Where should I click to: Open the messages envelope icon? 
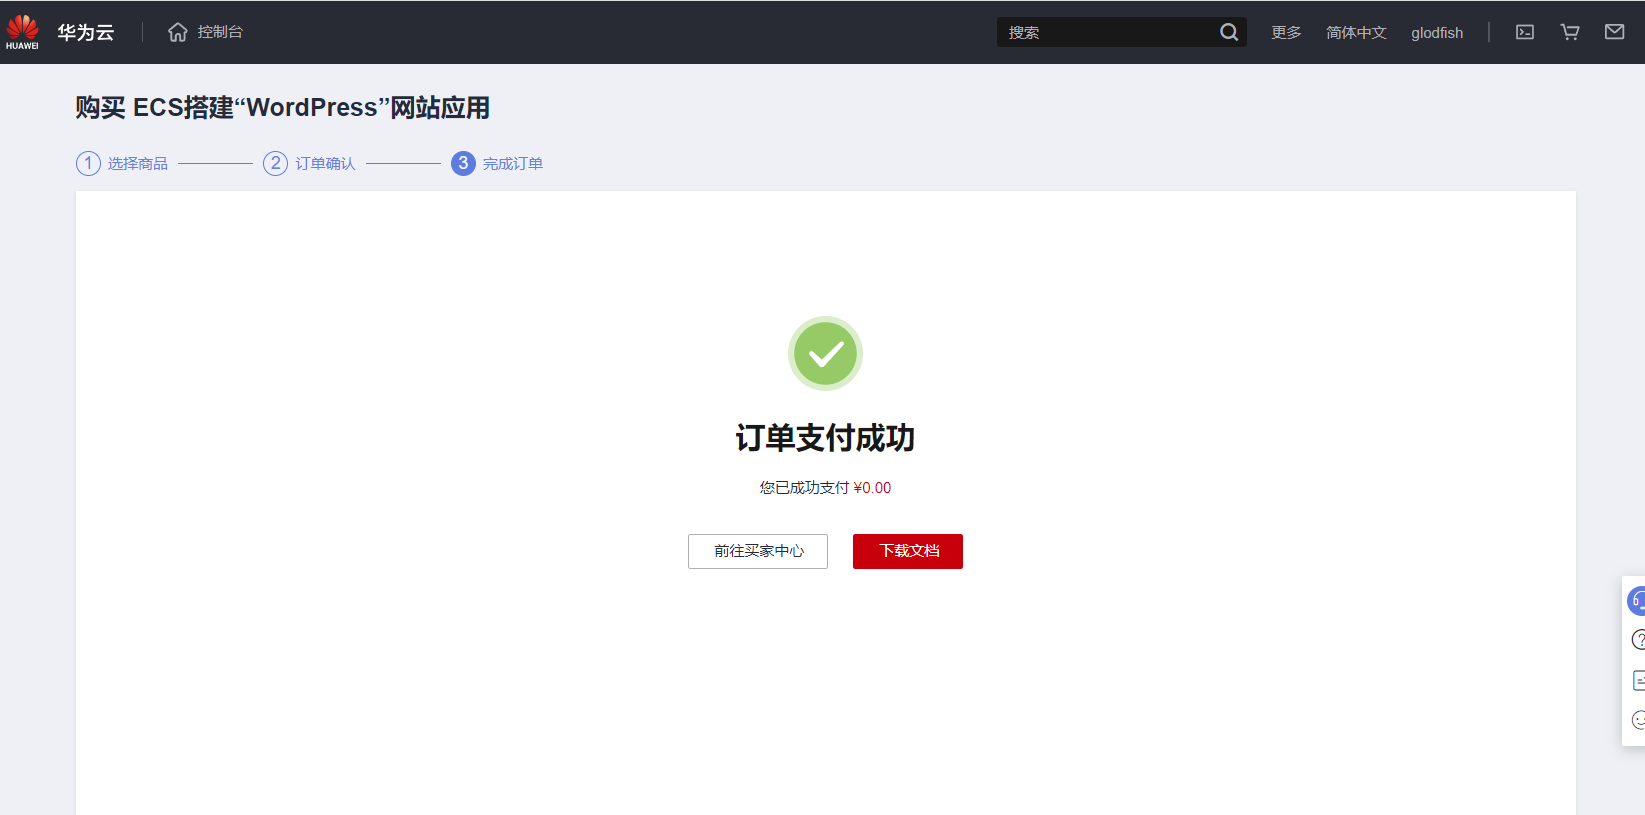point(1615,32)
